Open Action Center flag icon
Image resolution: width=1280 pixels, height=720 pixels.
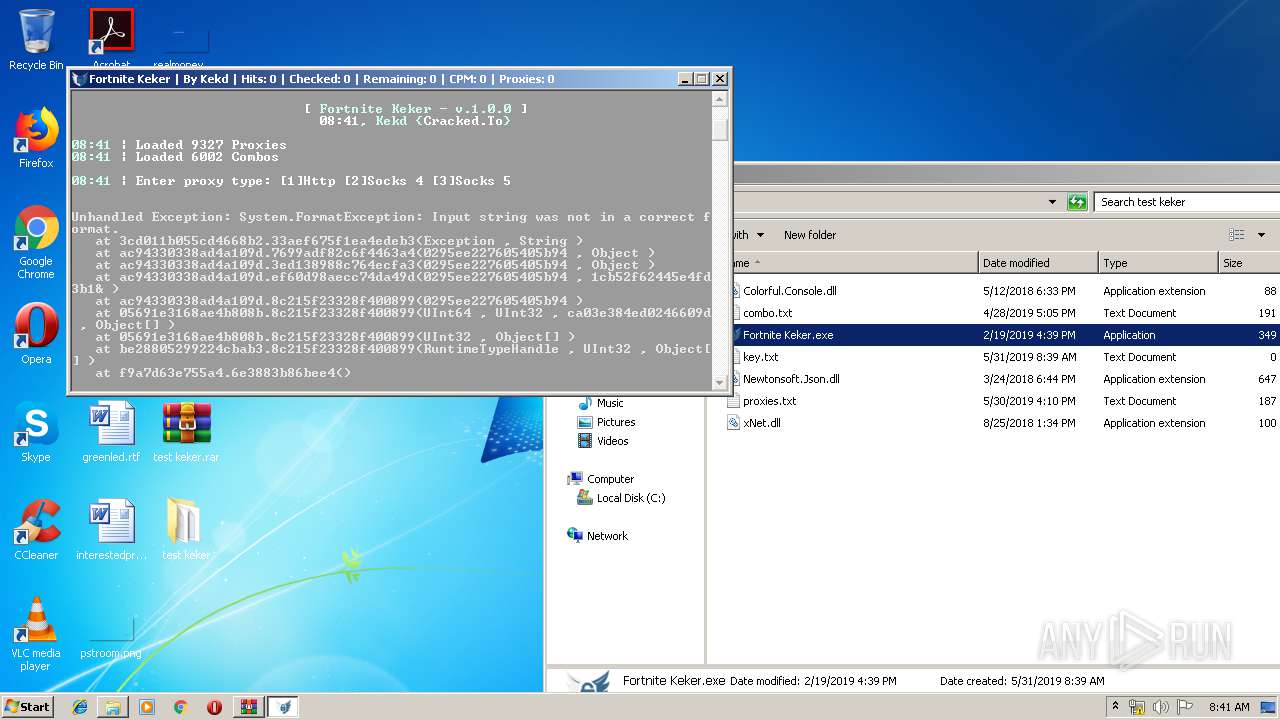1185,707
